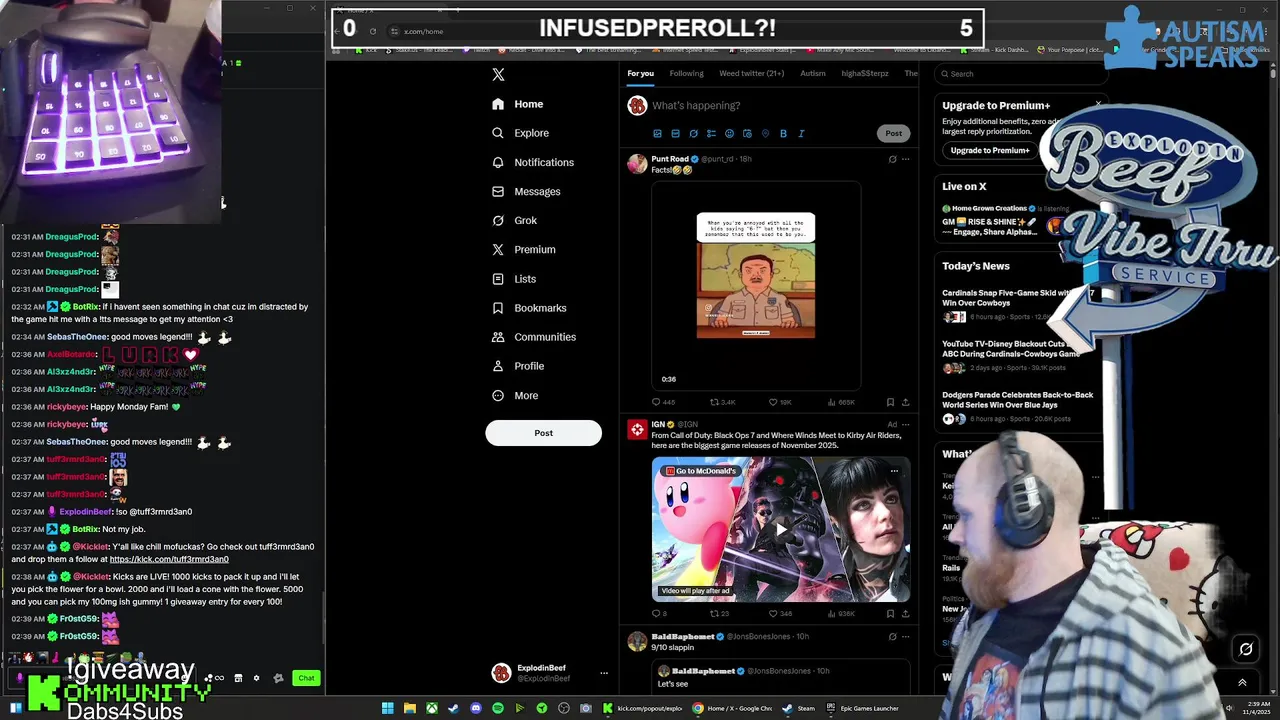Open Windows Start button on taskbar
The image size is (1280, 720).
click(388, 708)
